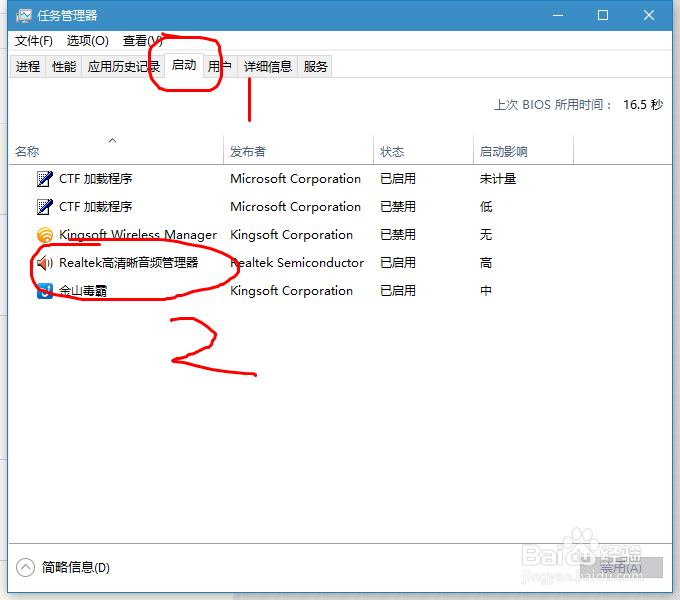Image resolution: width=680 pixels, height=600 pixels.
Task: Close the Task Manager window
Action: tap(649, 16)
